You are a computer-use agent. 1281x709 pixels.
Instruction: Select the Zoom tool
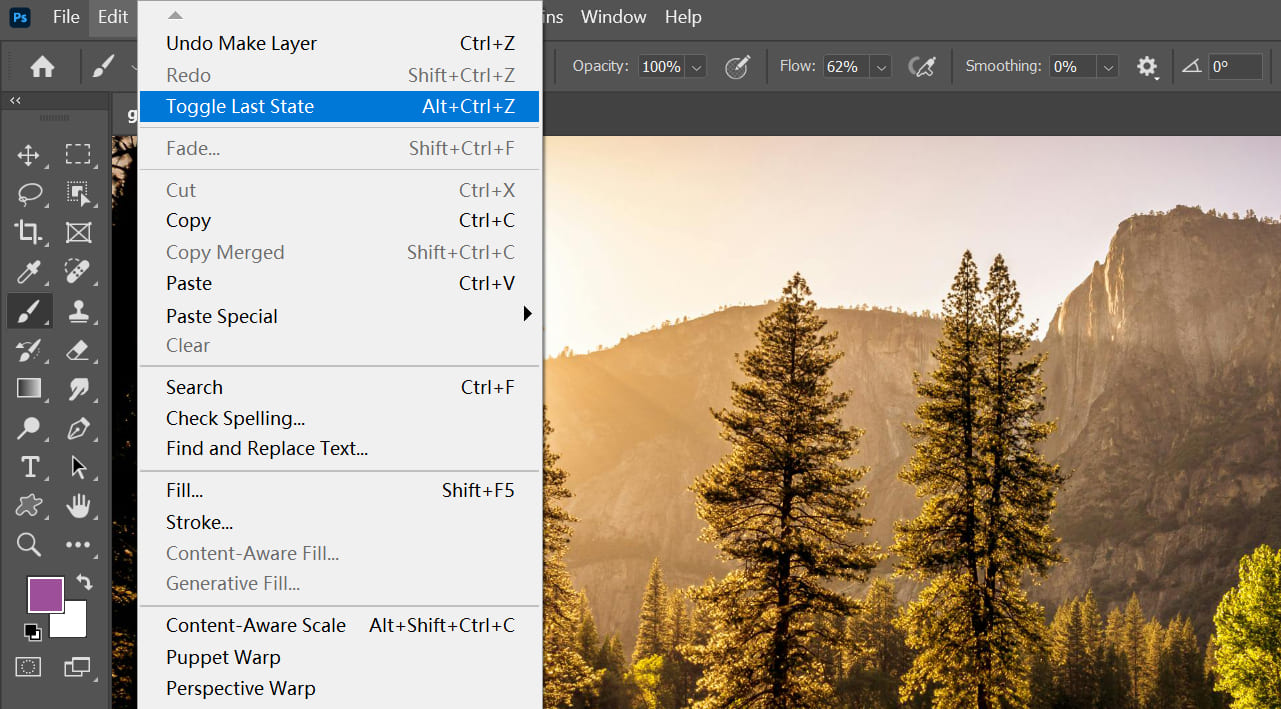pyautogui.click(x=29, y=544)
